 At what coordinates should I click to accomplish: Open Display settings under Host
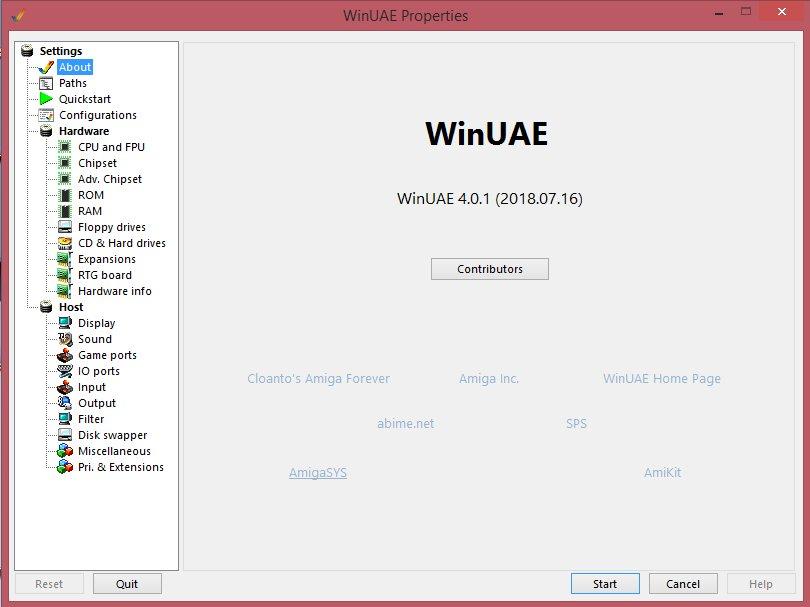tap(97, 323)
